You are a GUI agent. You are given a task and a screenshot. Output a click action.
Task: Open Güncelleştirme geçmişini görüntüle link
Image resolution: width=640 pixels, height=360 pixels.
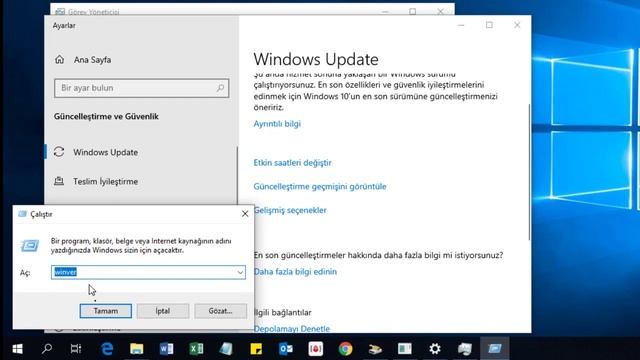[320, 186]
